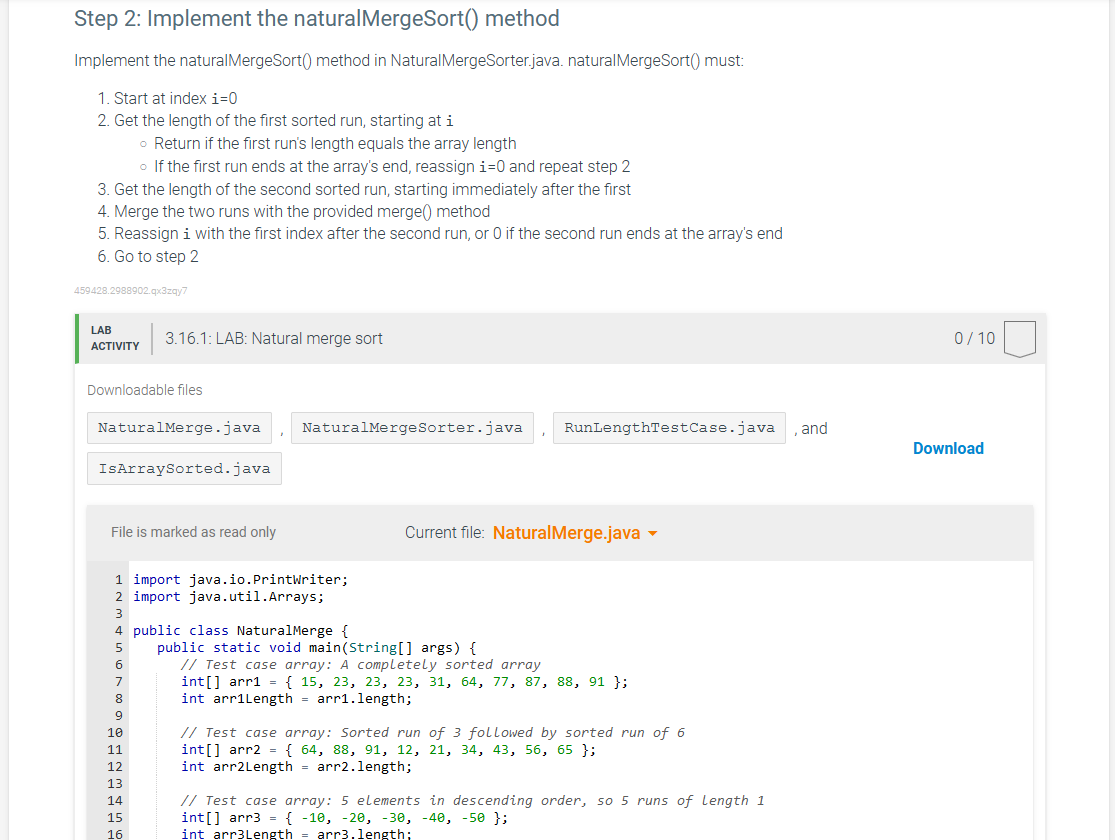This screenshot has width=1115, height=840.
Task: Click the 'File is marked as read only' label
Action: click(x=193, y=532)
